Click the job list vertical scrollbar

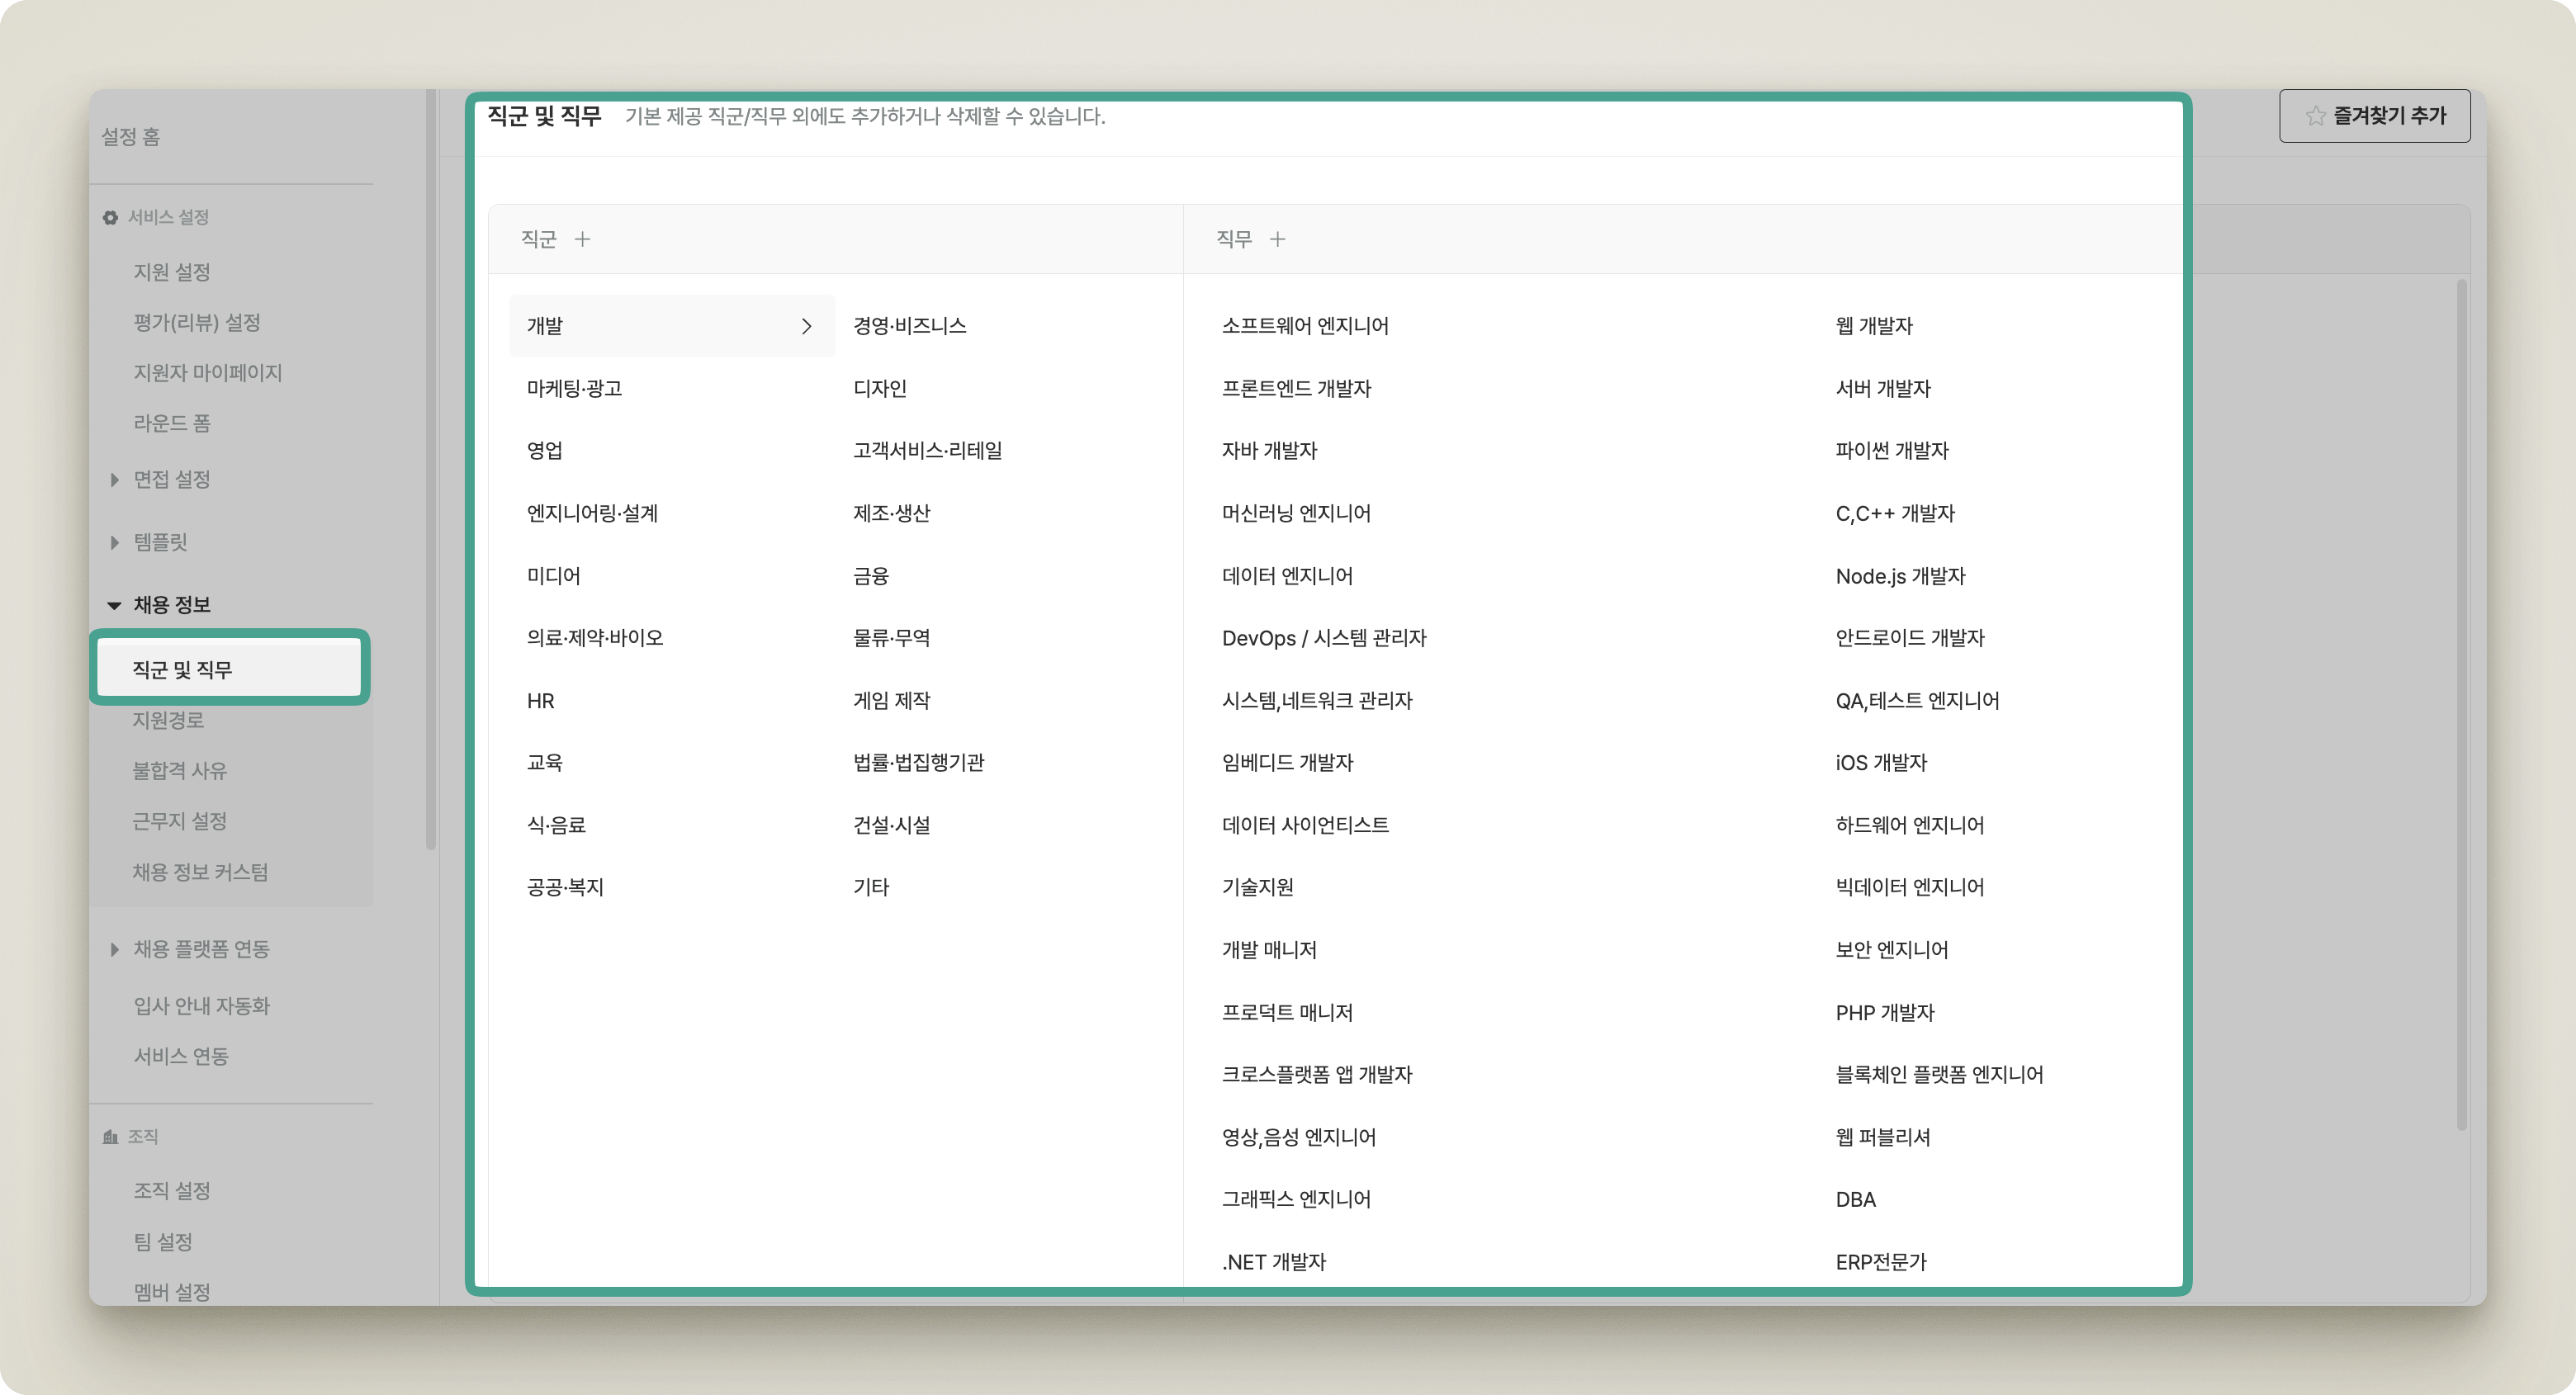[x=2461, y=705]
